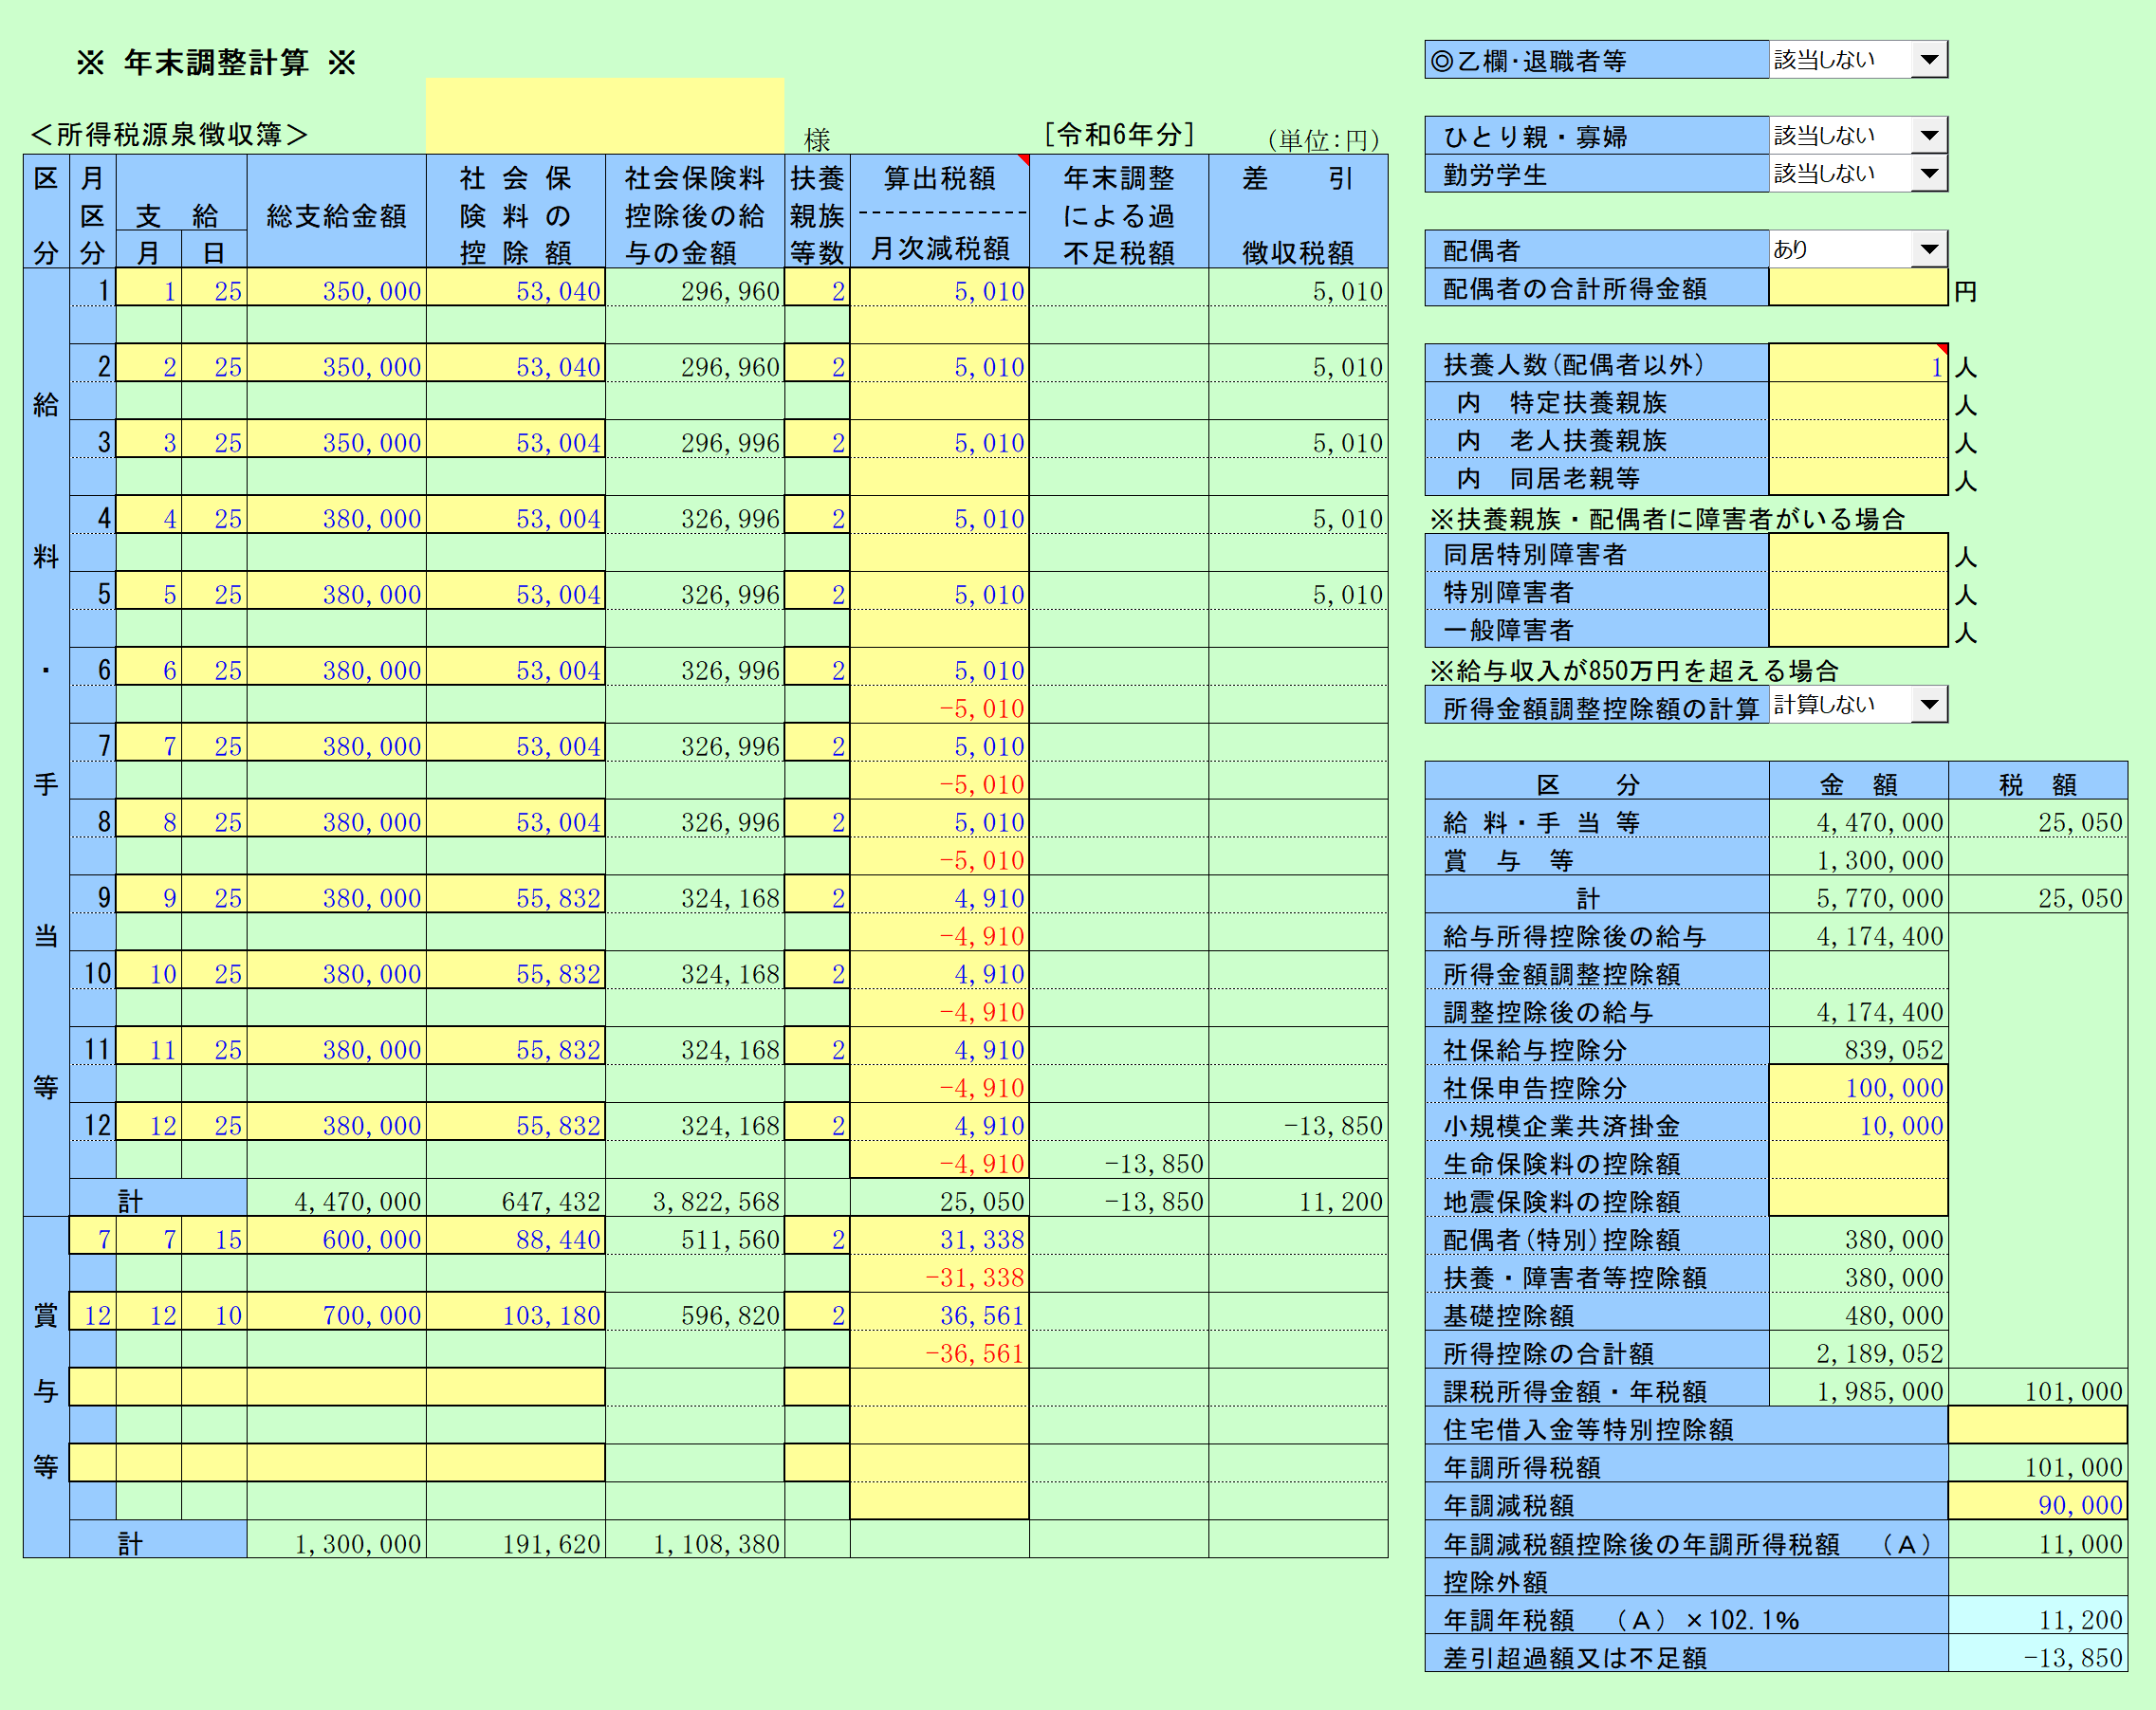Select January 扶養親族等数 cell 2

[x=817, y=288]
